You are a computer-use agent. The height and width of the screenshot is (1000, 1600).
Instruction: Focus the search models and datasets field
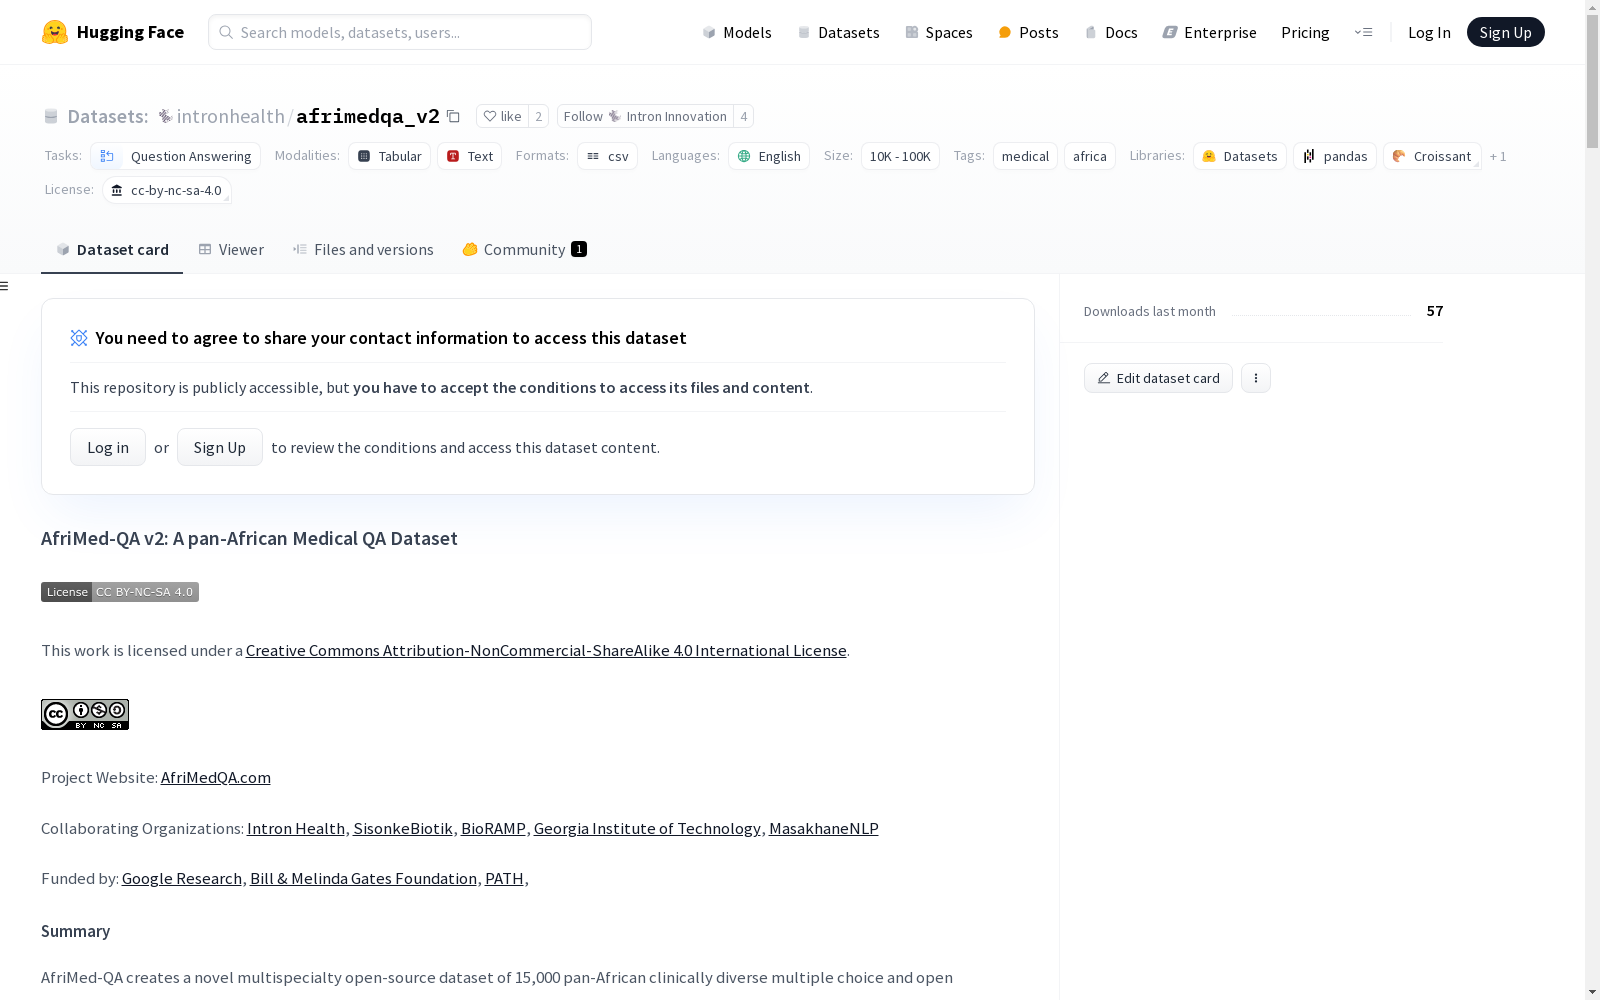400,32
